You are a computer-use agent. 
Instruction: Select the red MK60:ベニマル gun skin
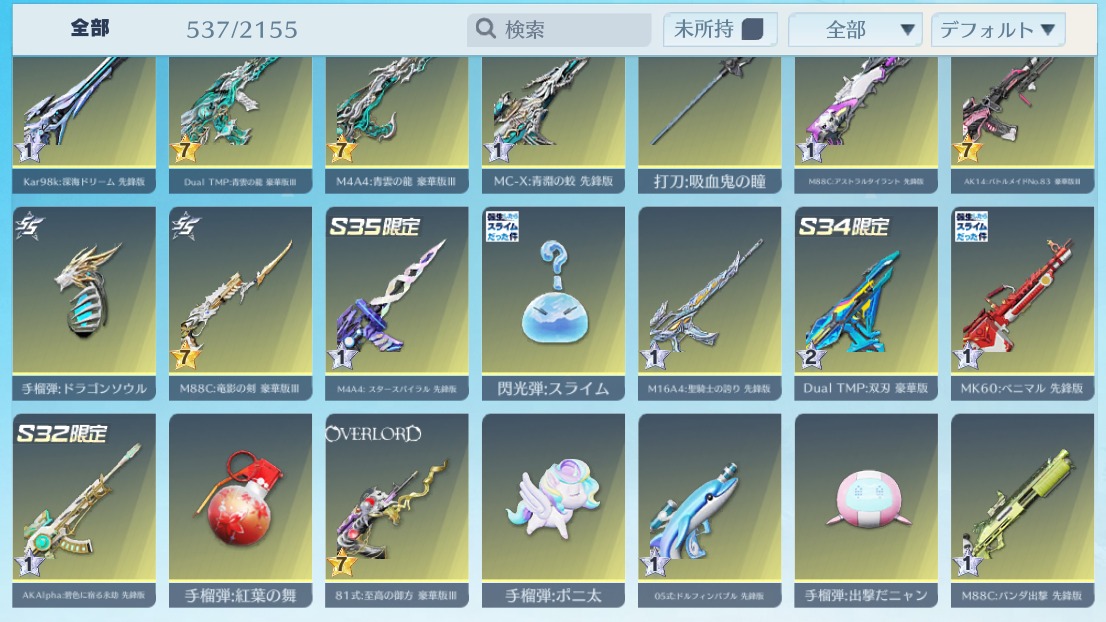[1022, 303]
